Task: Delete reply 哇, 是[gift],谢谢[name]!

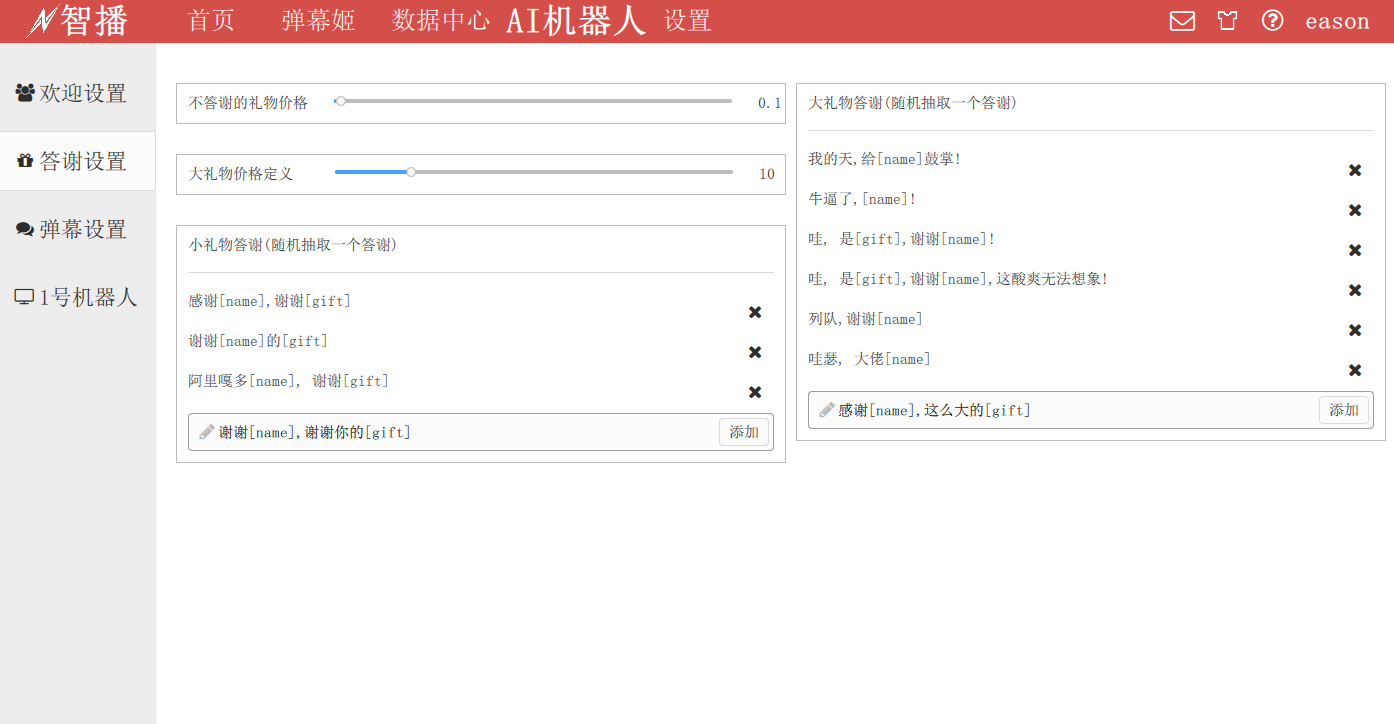Action: (1355, 250)
